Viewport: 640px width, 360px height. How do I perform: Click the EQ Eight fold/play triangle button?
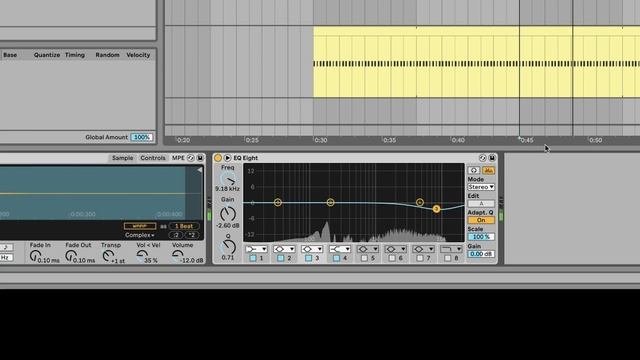[x=227, y=158]
